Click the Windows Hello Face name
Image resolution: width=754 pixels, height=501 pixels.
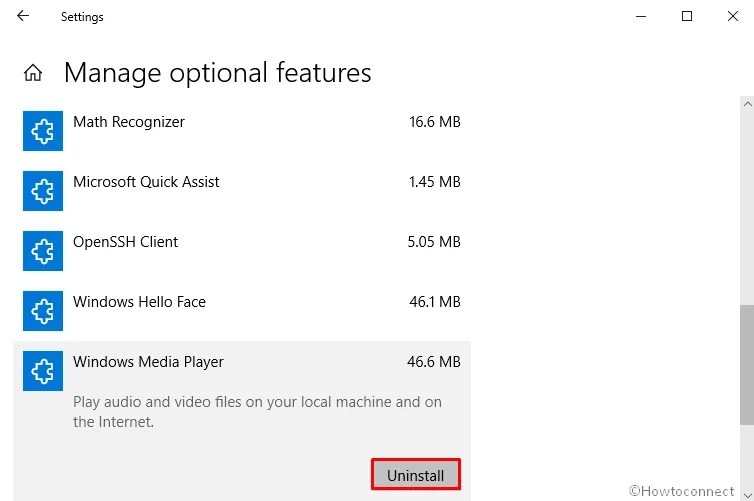pos(139,302)
